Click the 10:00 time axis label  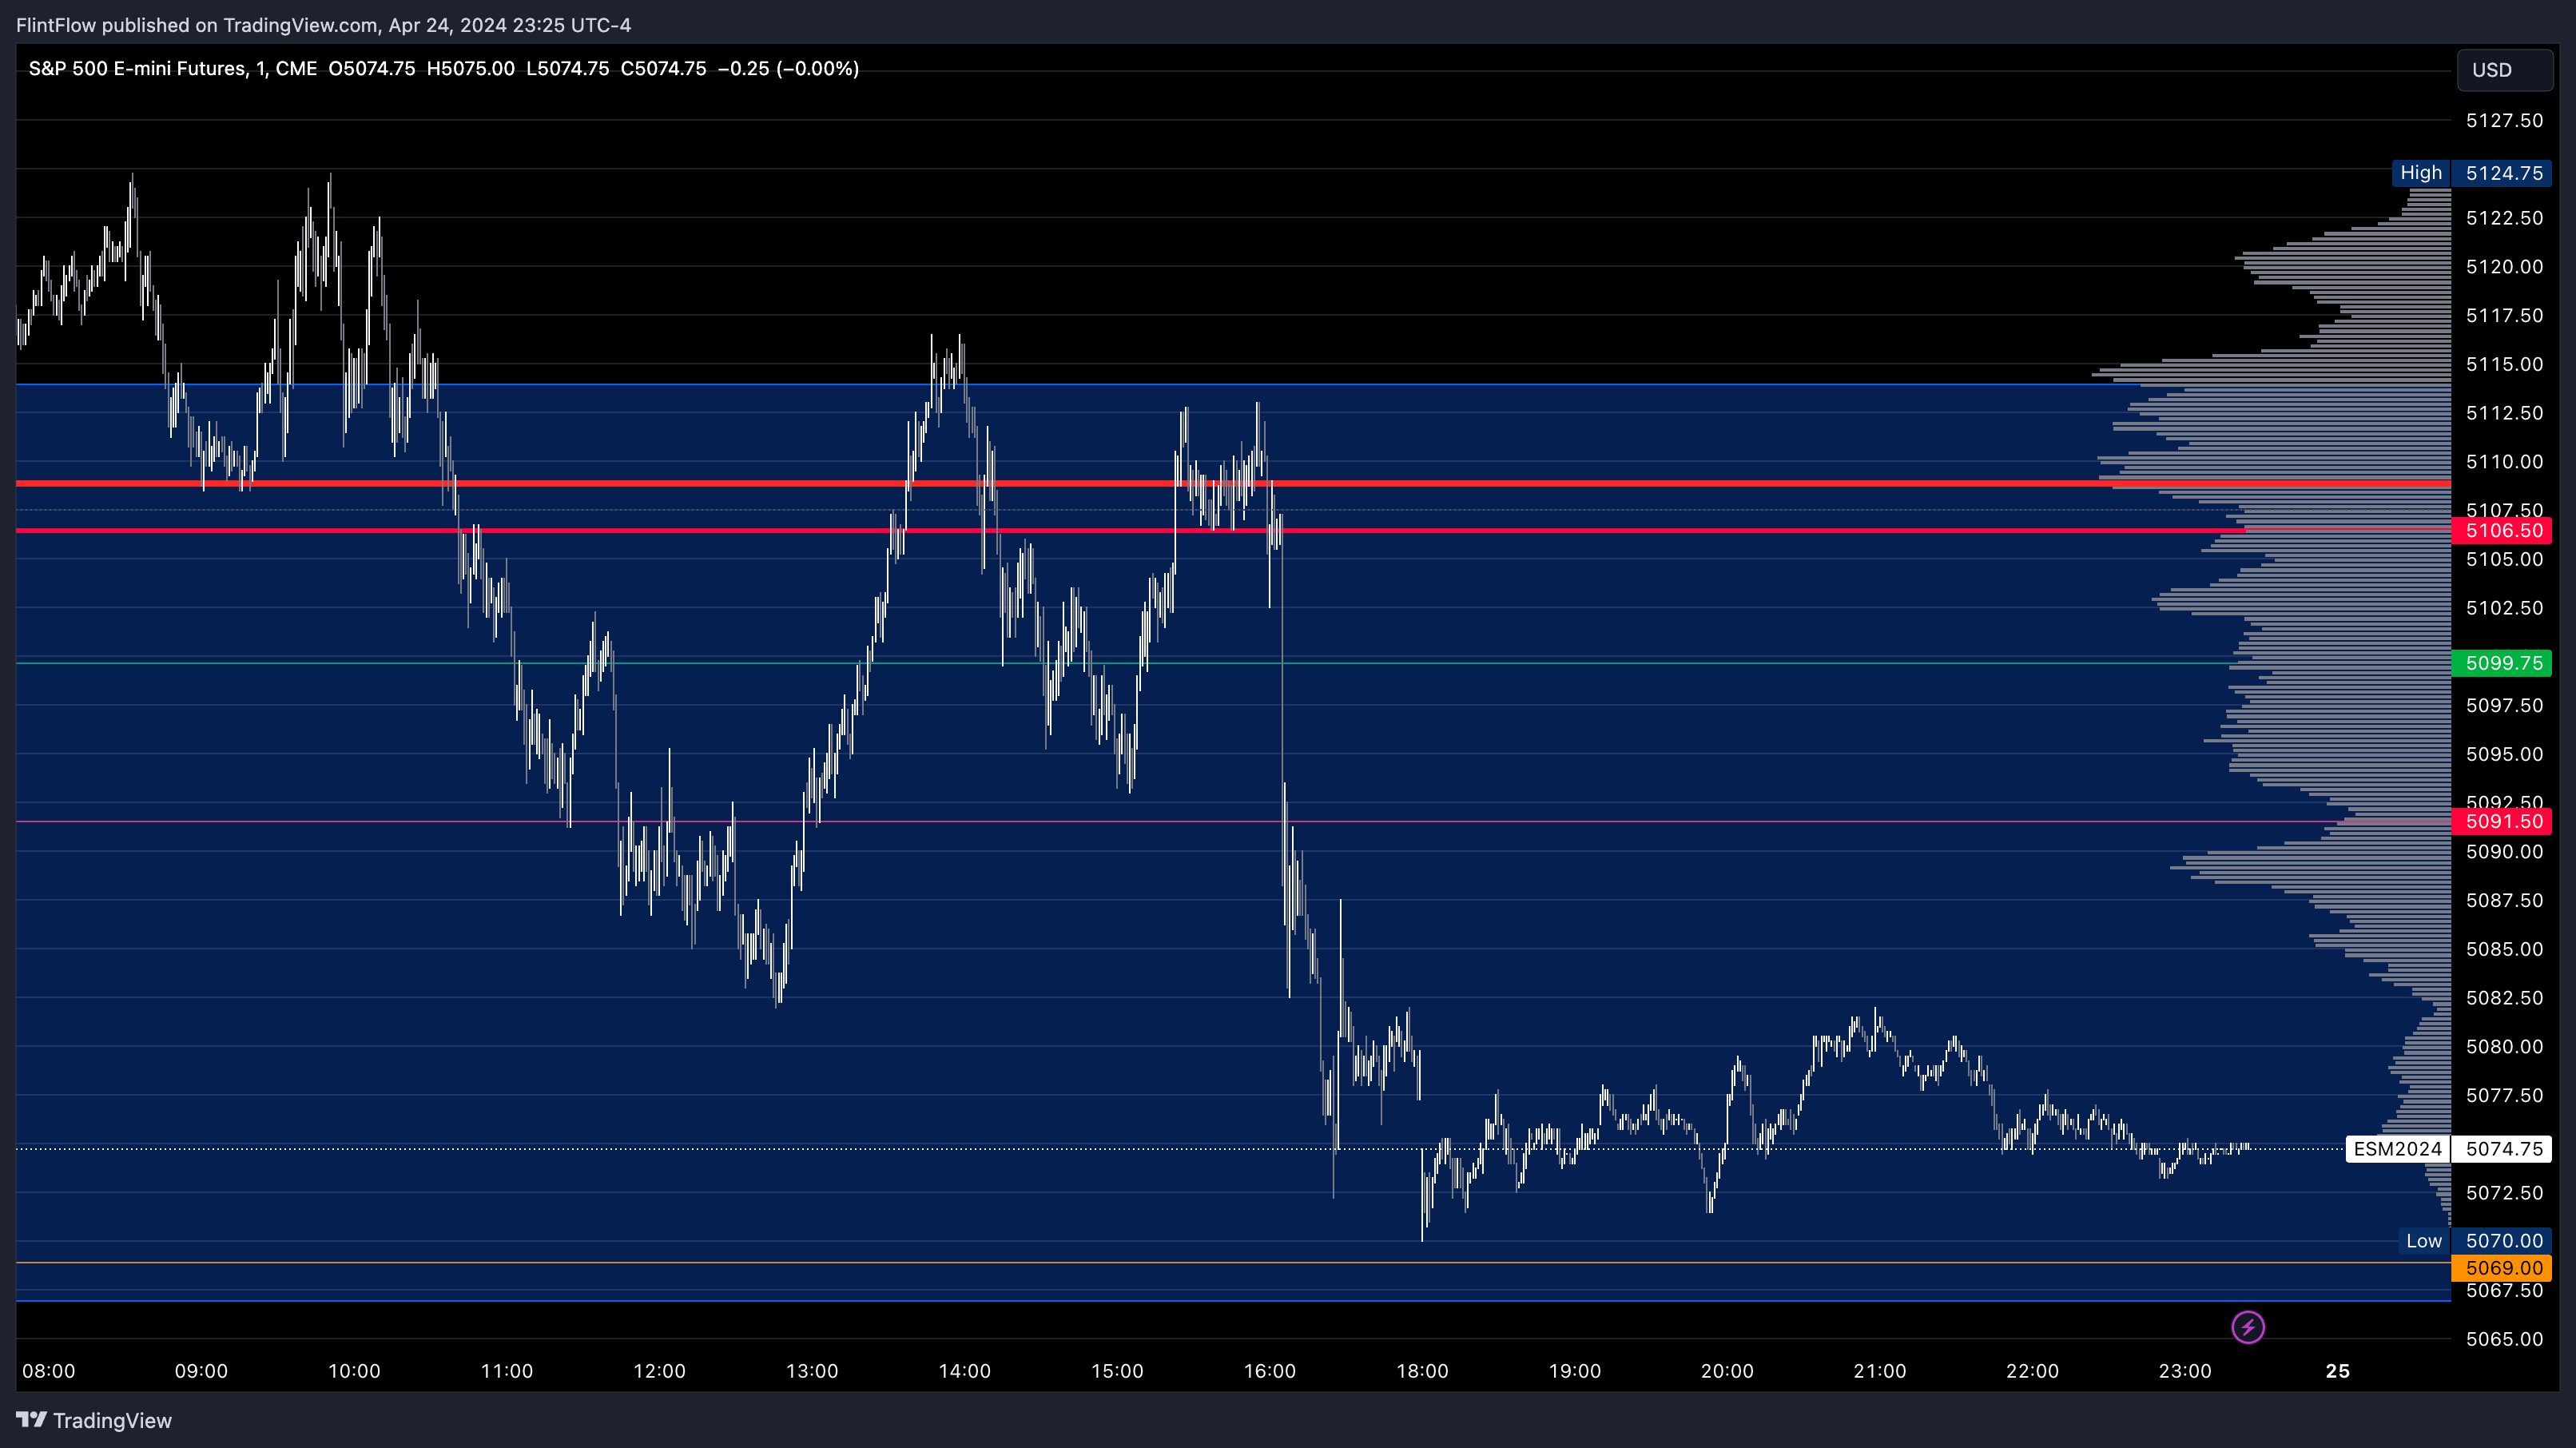354,1371
